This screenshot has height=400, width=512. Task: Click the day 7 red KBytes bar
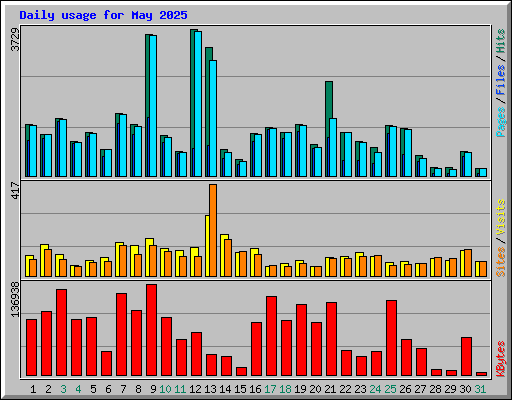click(121, 335)
